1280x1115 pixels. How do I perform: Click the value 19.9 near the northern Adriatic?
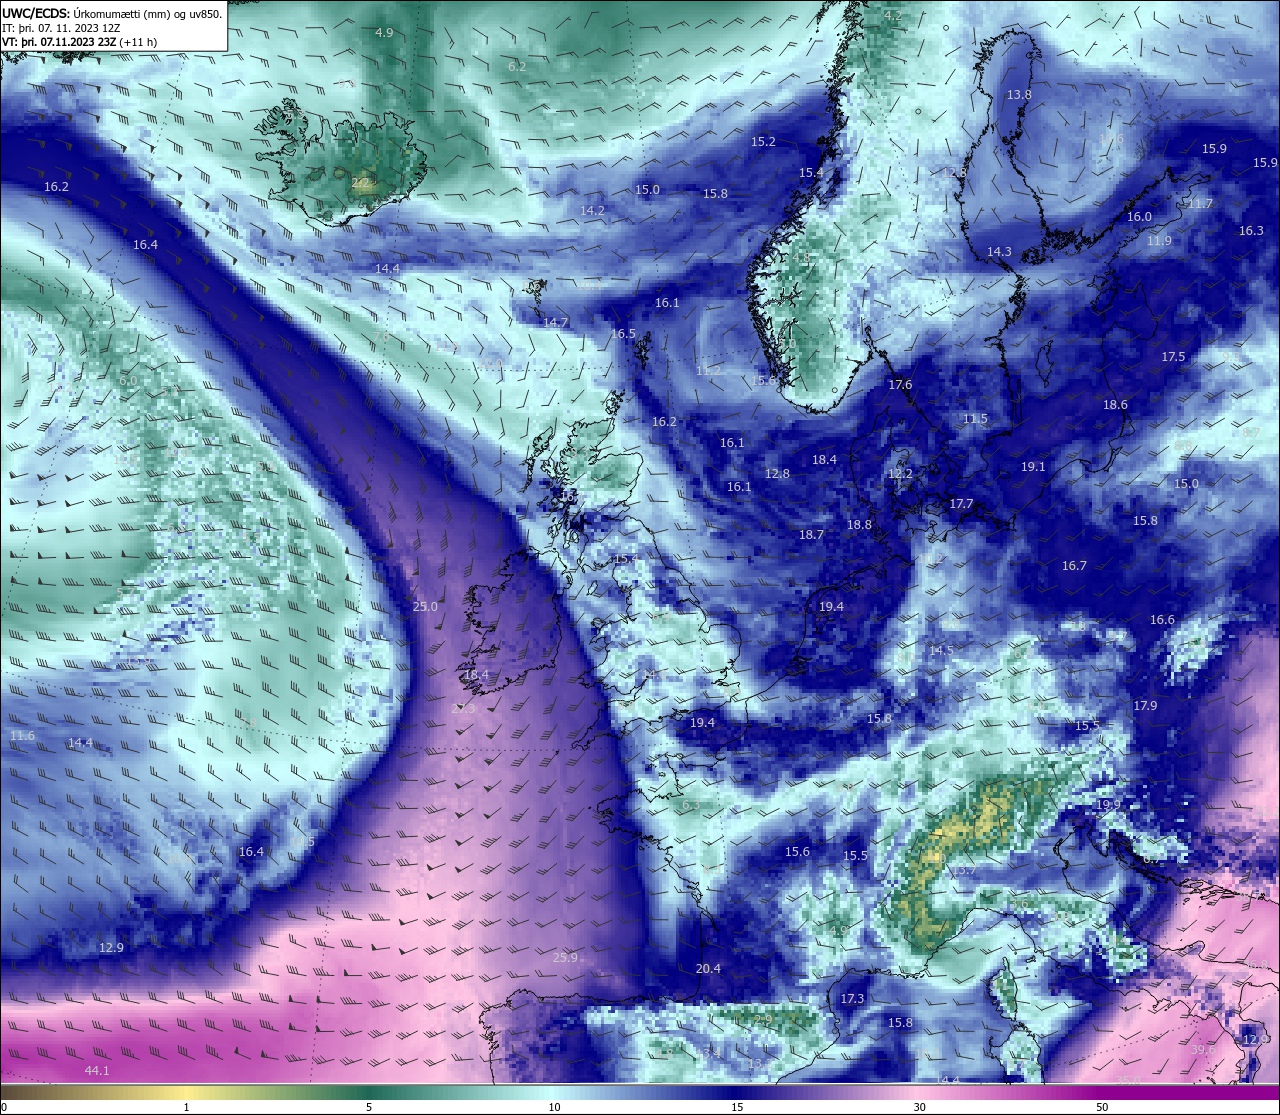[1108, 804]
